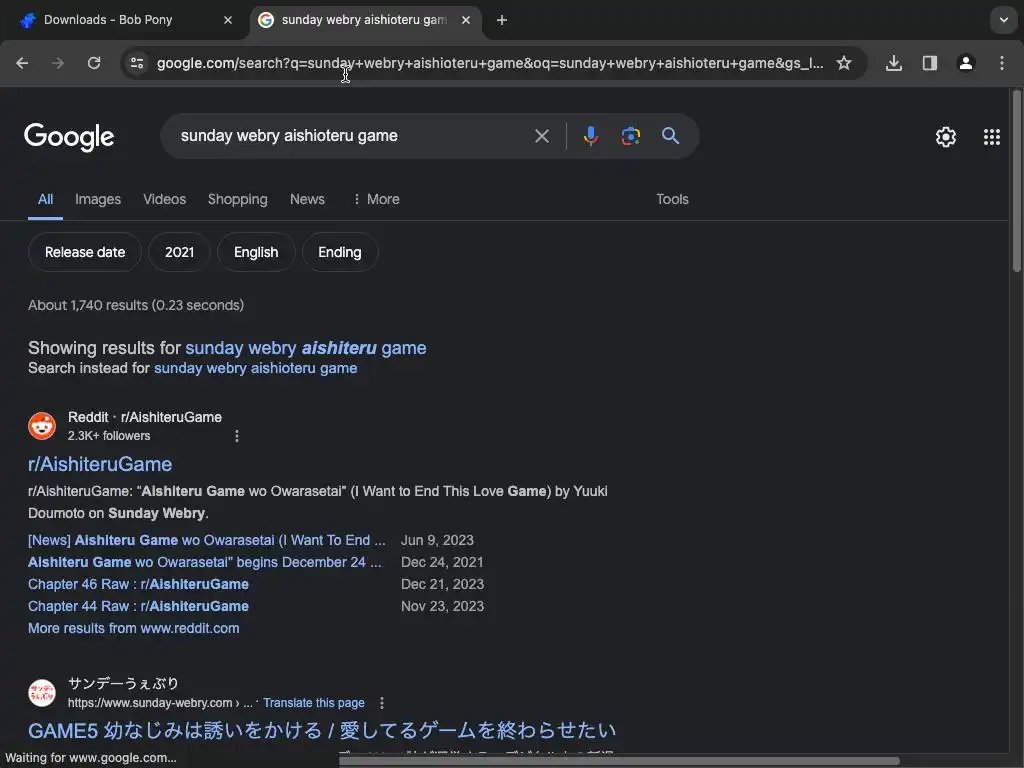1024x768 pixels.
Task: Apply the Release date filter chip
Action: tap(85, 252)
